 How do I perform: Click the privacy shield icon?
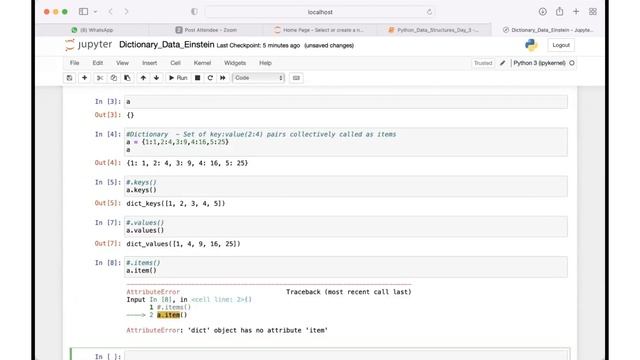[194, 11]
